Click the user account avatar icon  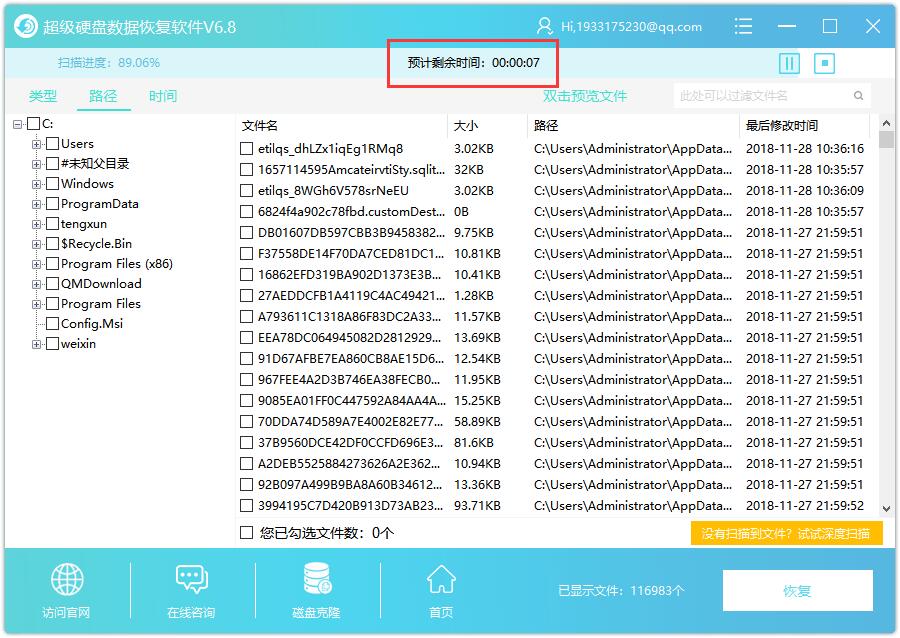click(x=544, y=26)
